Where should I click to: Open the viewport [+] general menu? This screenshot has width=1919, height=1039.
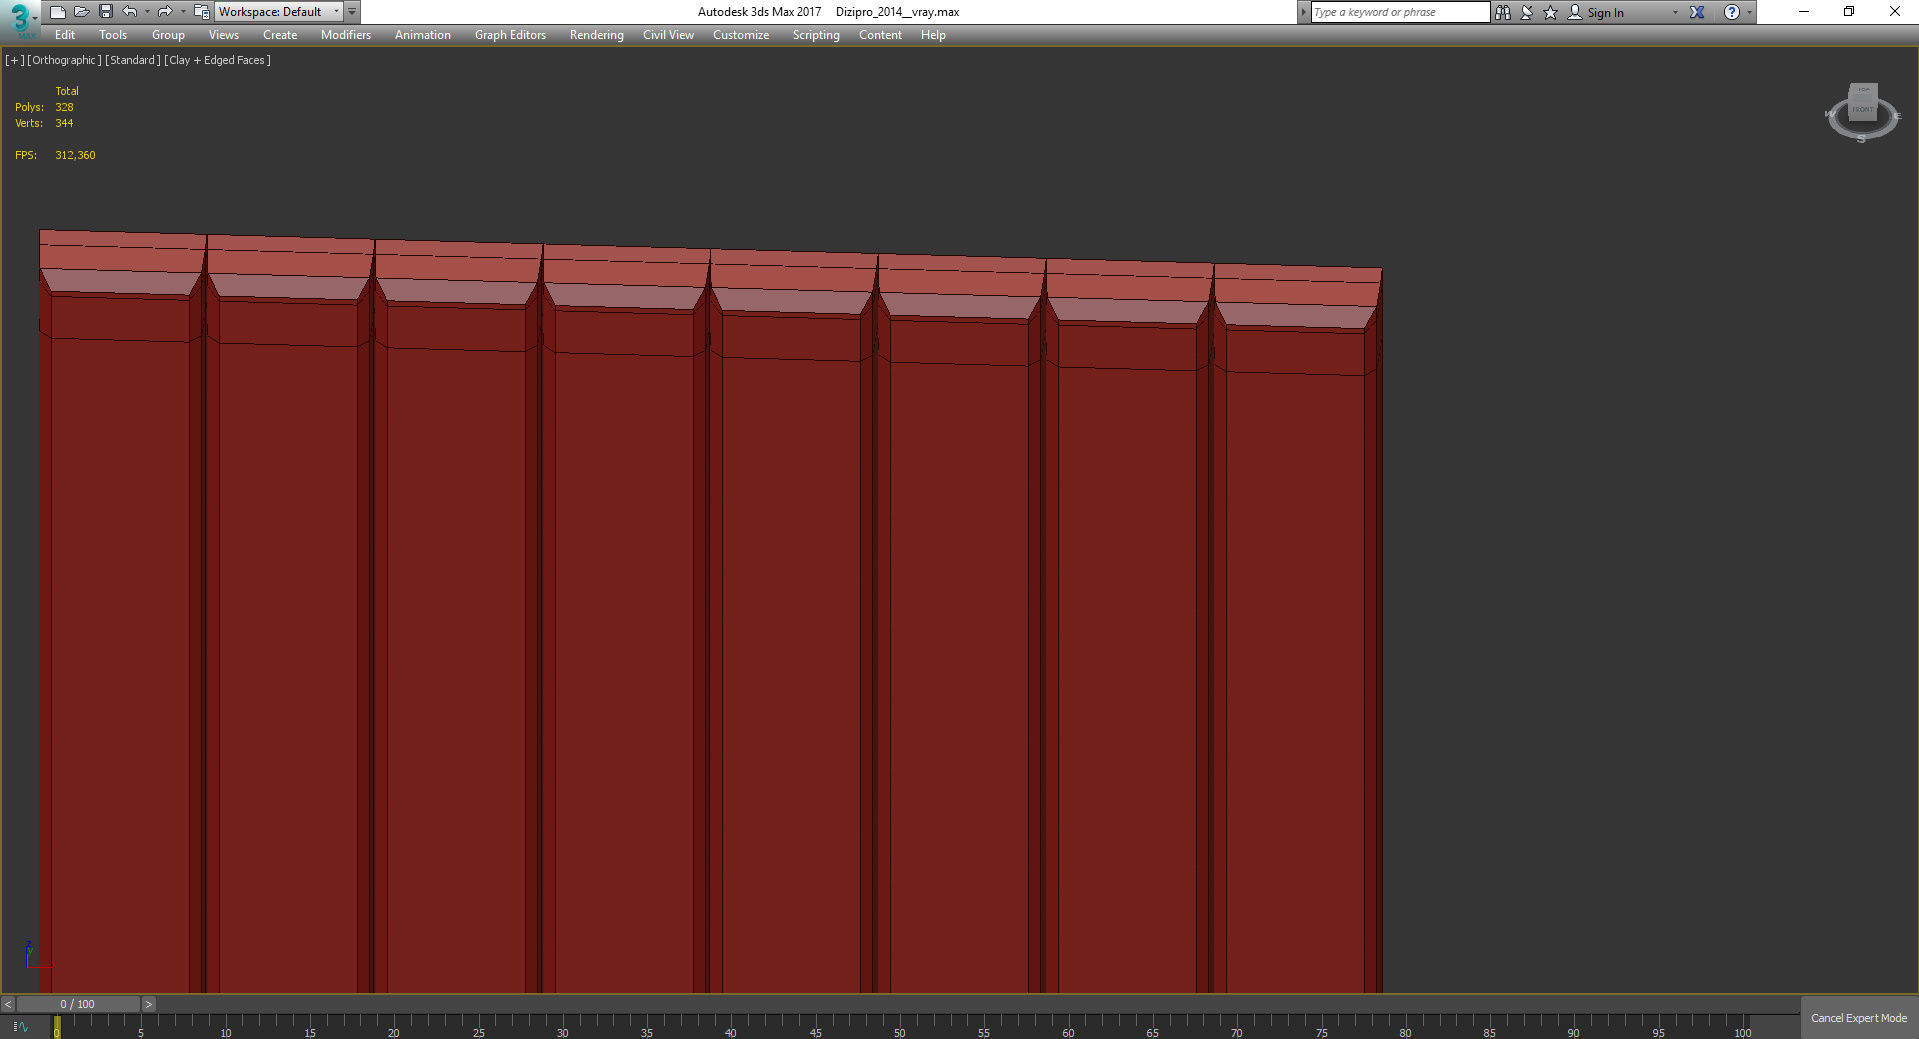[x=14, y=60]
